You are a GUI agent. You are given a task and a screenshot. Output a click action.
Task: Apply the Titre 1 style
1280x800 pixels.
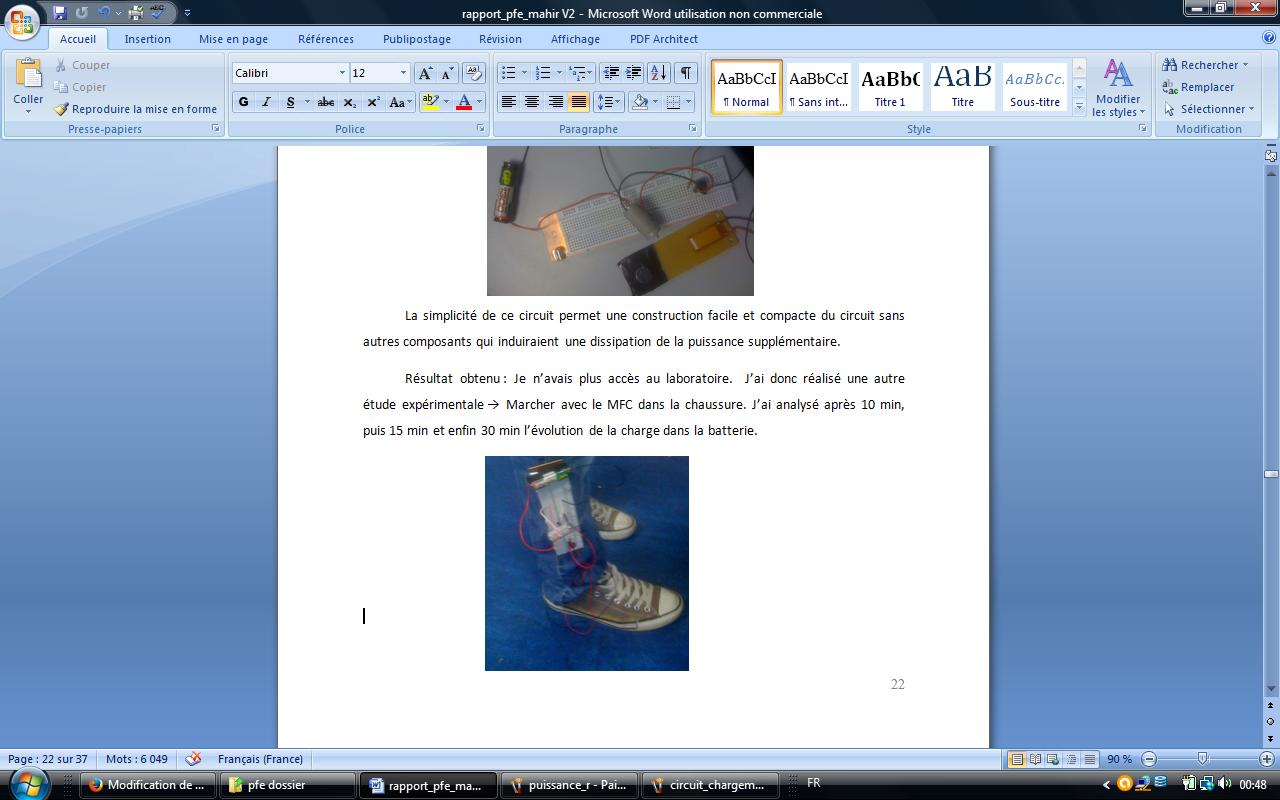click(x=890, y=87)
